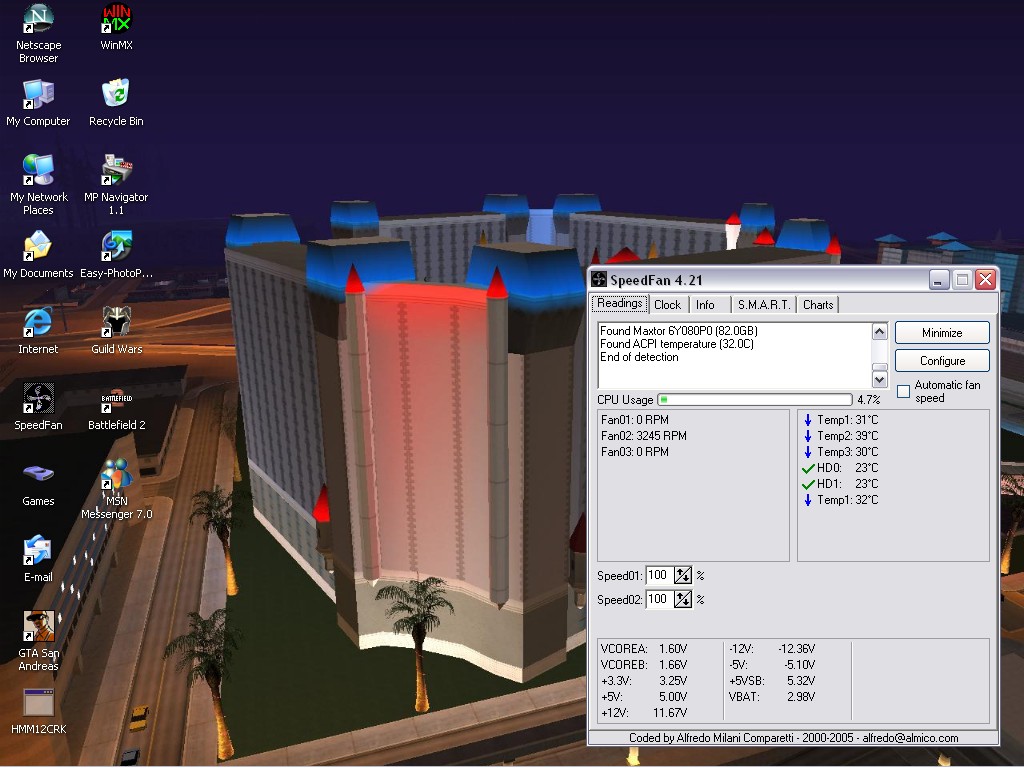The height and width of the screenshot is (768, 1024).
Task: Enable Automatic fan speed checkbox
Action: pos(904,391)
